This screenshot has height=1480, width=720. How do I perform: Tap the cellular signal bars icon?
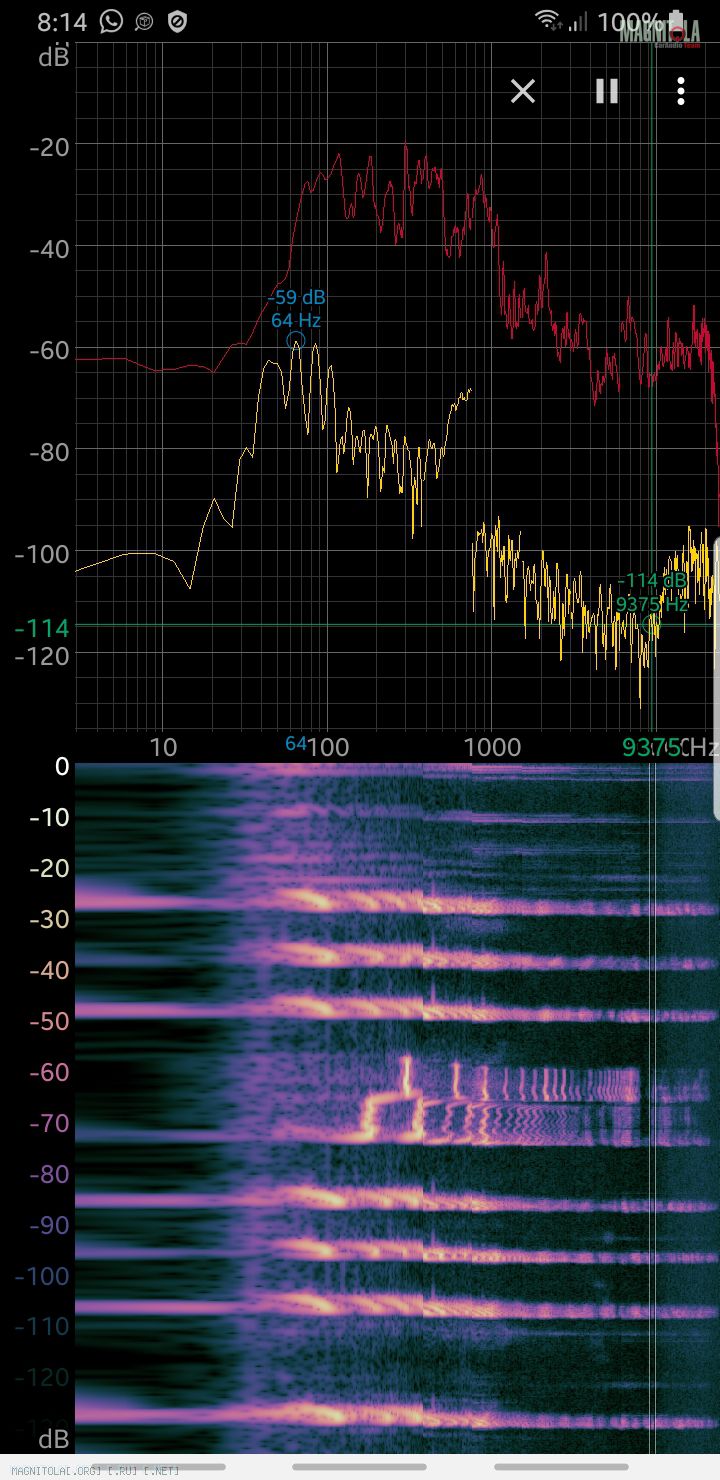click(x=577, y=21)
